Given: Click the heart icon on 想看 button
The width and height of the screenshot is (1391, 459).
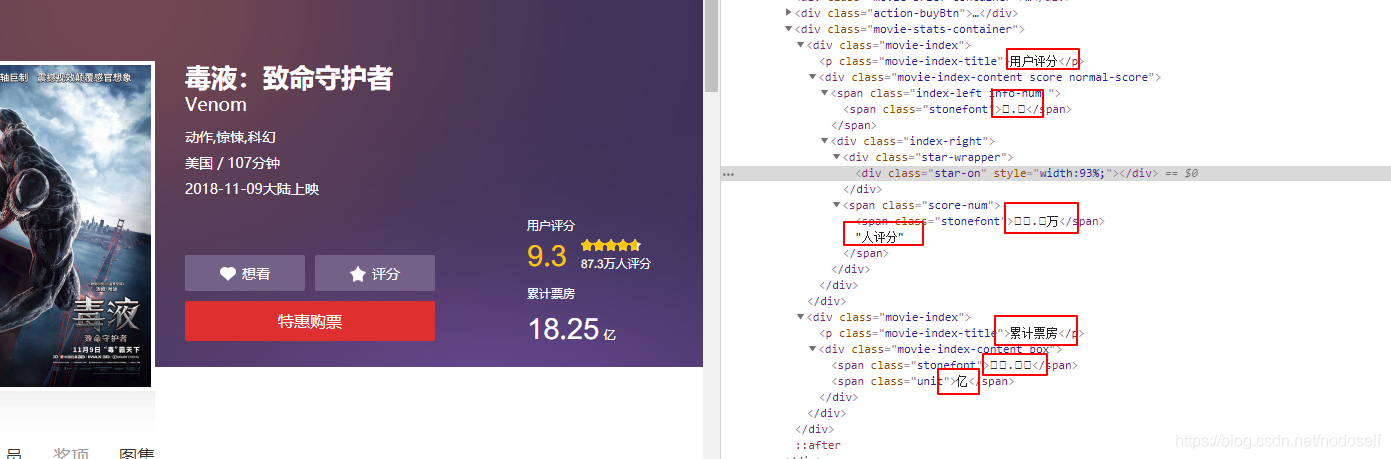Looking at the screenshot, I should coord(228,273).
